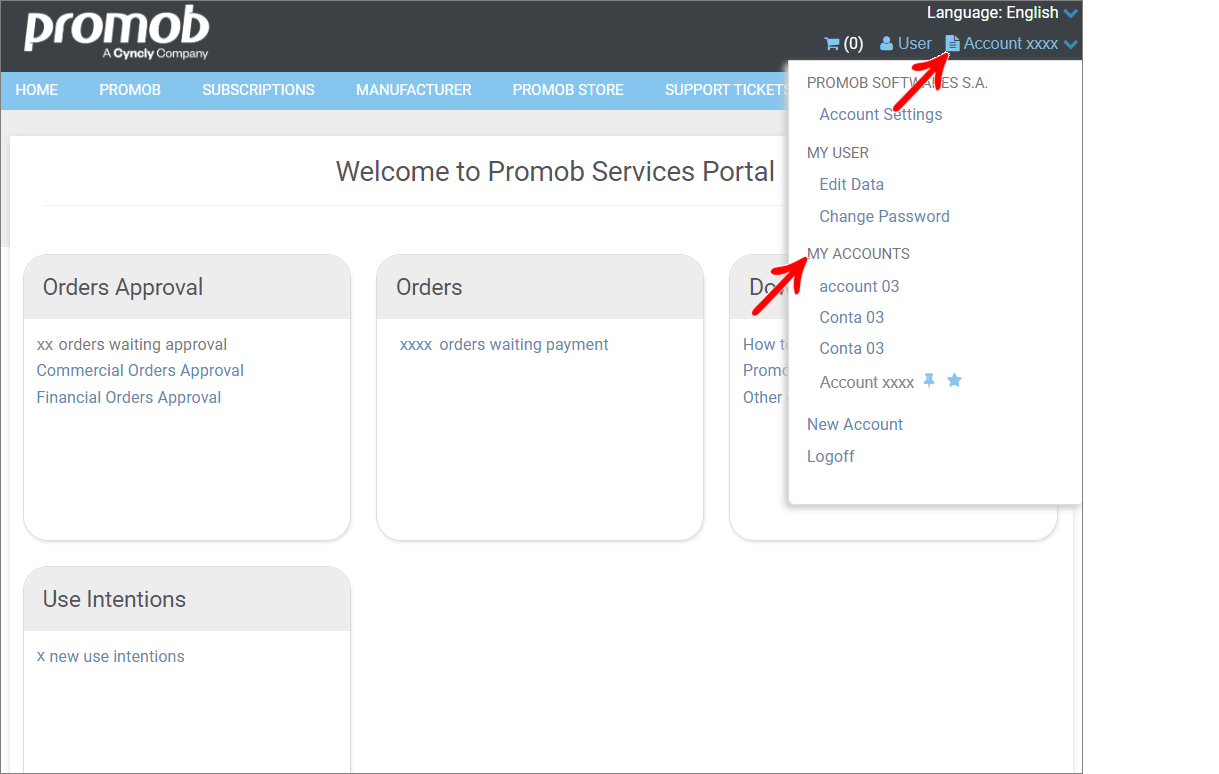Click Welcome to Promob Services Portal heading

tap(555, 171)
